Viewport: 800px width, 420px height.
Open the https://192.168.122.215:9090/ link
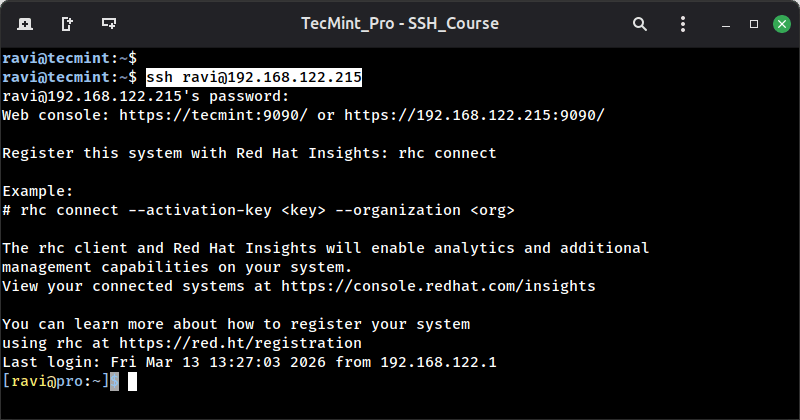click(474, 115)
